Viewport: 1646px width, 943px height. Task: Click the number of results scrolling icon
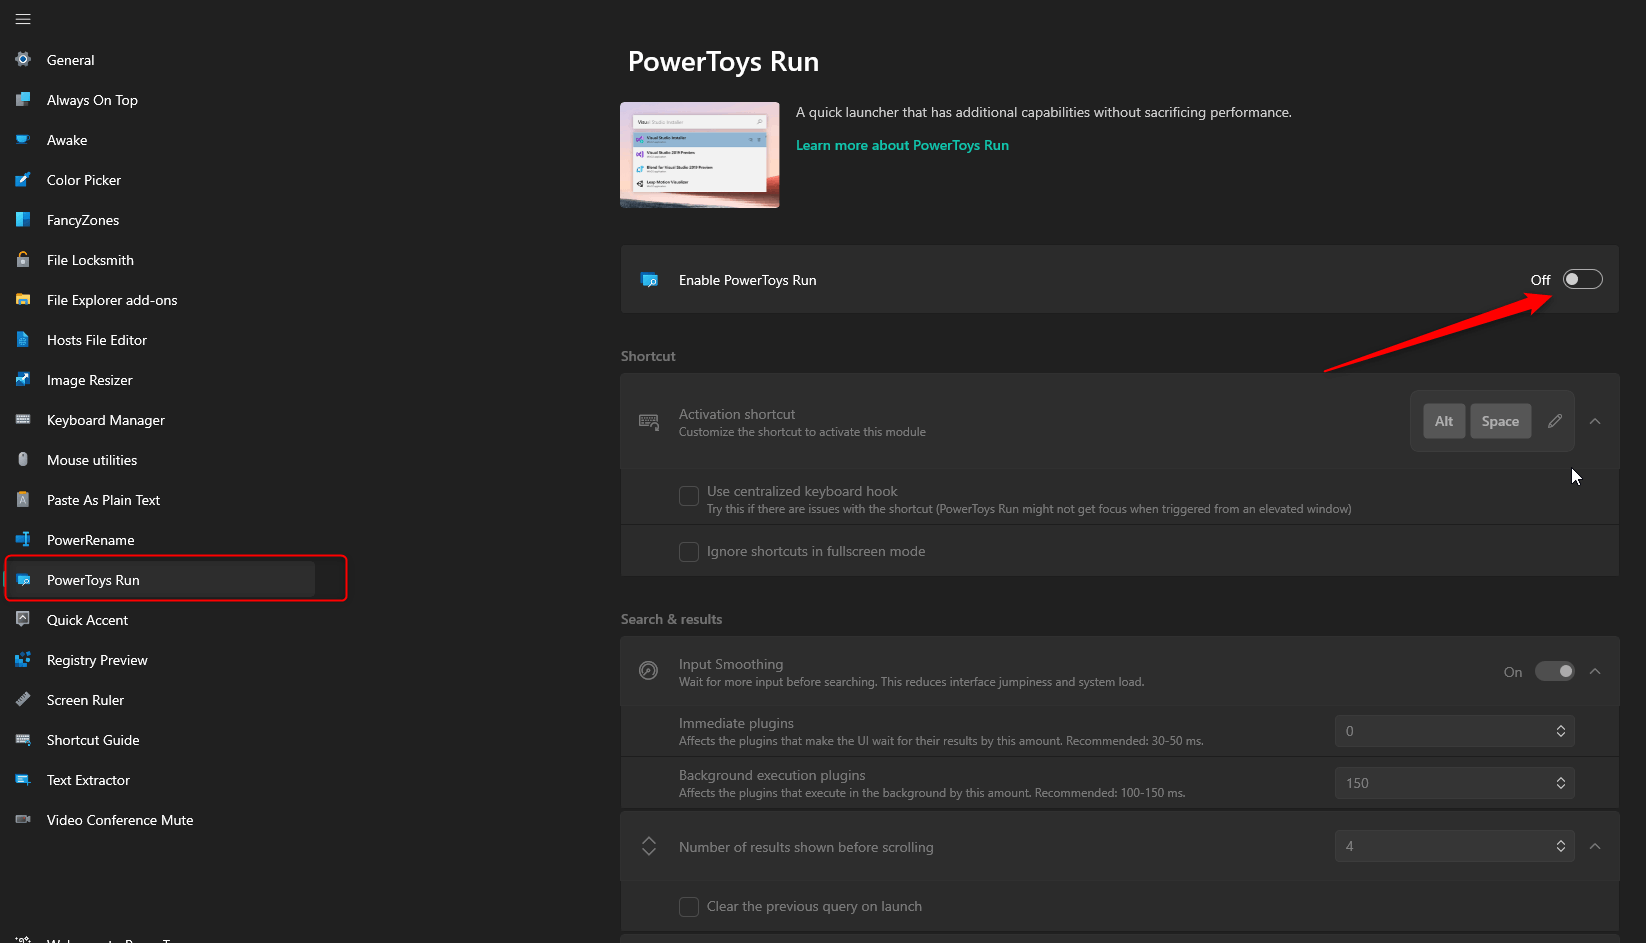point(649,846)
